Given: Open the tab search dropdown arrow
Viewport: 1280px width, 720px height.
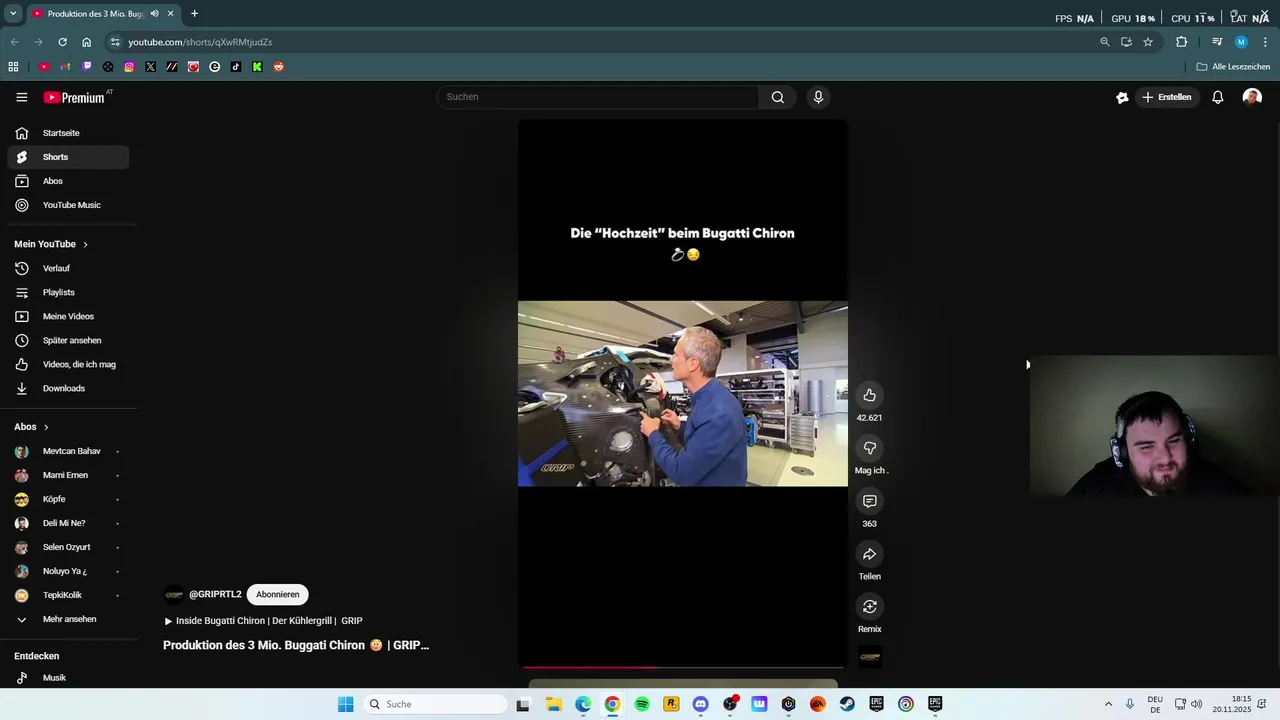Looking at the screenshot, I should click(x=13, y=14).
